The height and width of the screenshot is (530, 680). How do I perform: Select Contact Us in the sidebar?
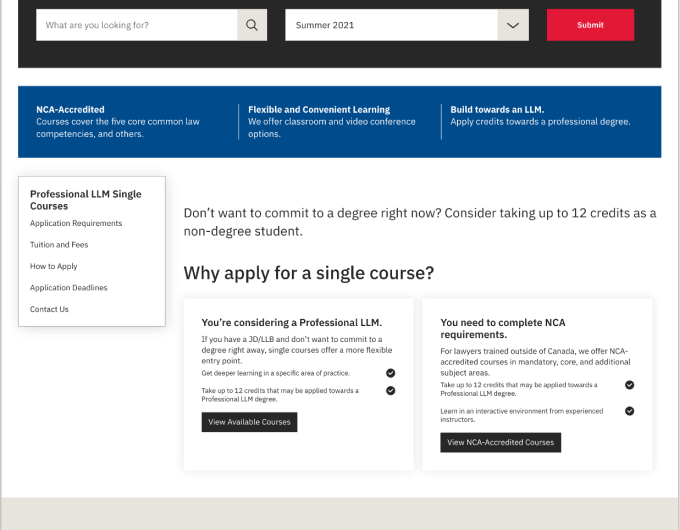49,309
